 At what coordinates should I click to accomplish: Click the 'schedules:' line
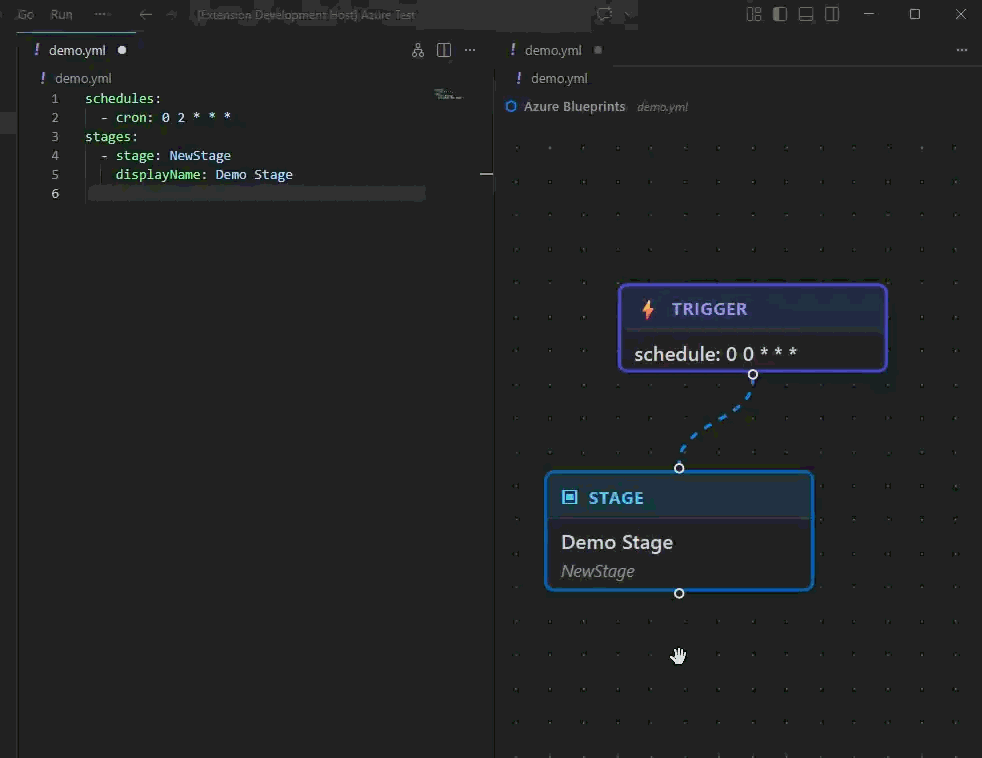pos(123,98)
